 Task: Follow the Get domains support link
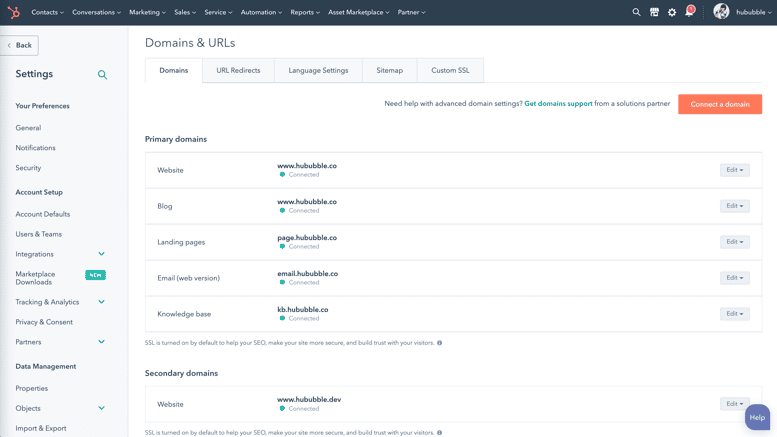pyautogui.click(x=558, y=104)
